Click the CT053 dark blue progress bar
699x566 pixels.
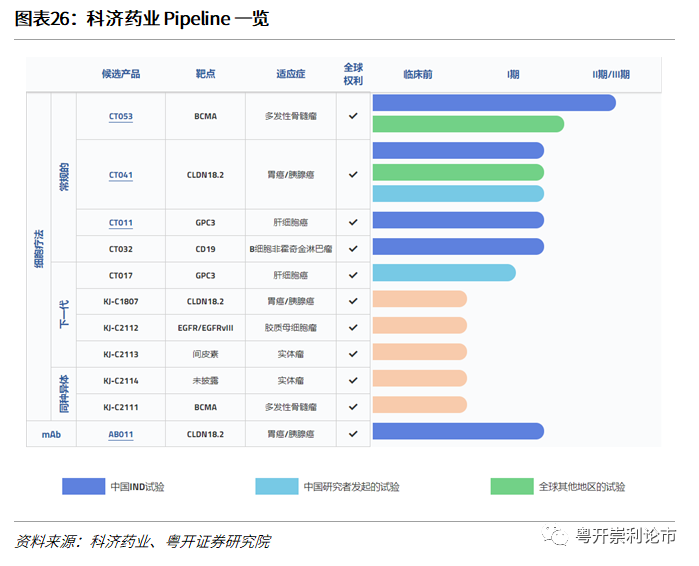coord(494,103)
